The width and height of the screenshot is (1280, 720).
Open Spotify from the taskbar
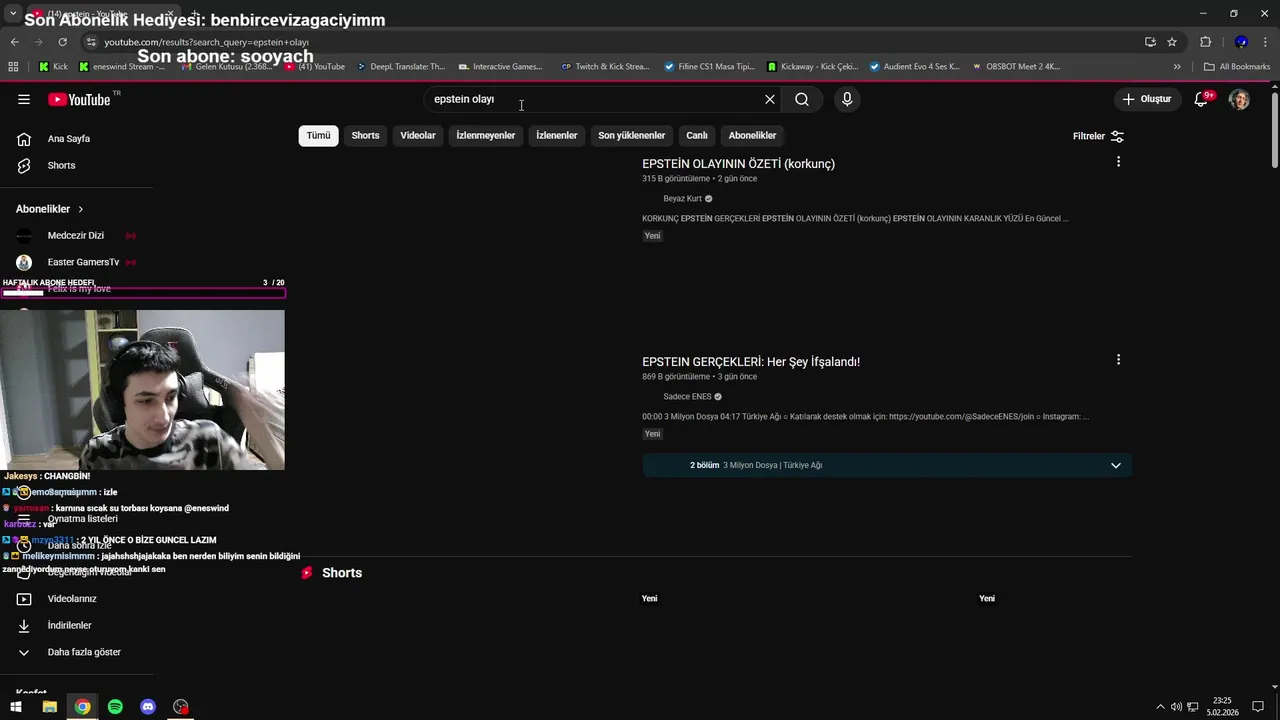click(115, 707)
